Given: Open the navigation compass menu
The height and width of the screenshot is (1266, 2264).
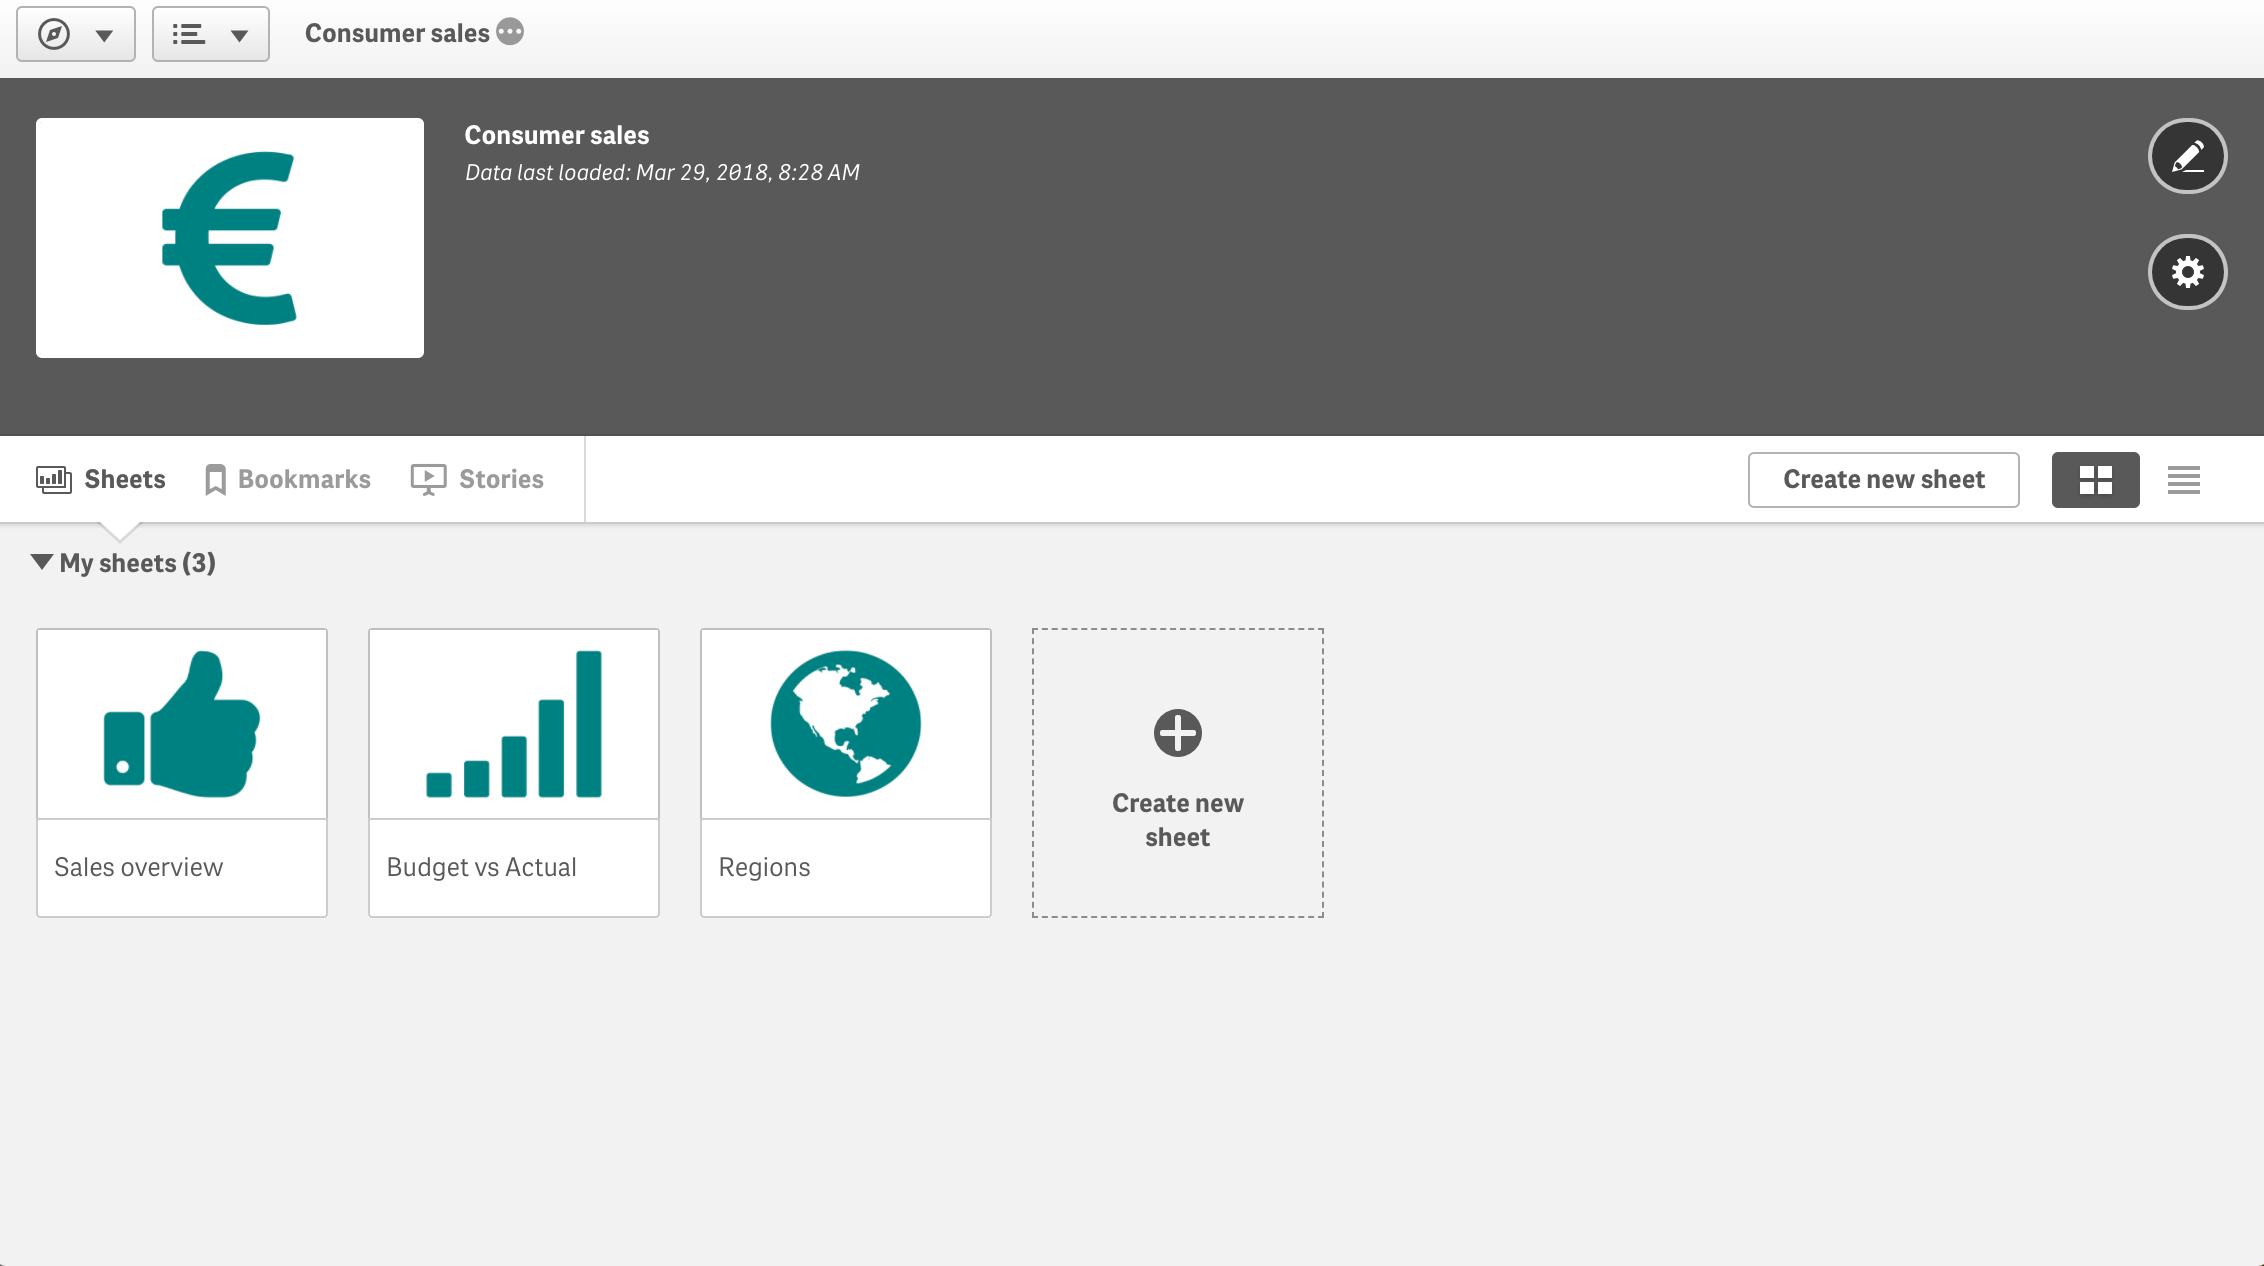Looking at the screenshot, I should (76, 34).
